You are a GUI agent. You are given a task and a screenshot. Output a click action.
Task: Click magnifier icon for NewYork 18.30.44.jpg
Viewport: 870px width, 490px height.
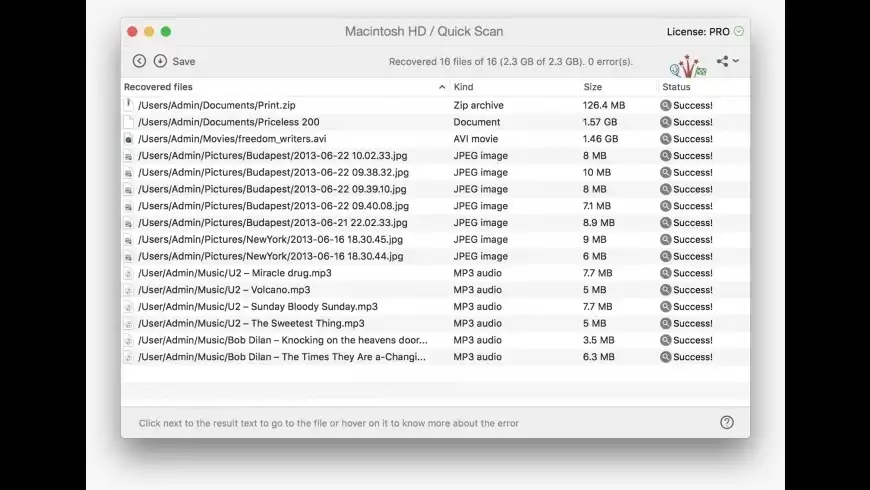(x=666, y=256)
